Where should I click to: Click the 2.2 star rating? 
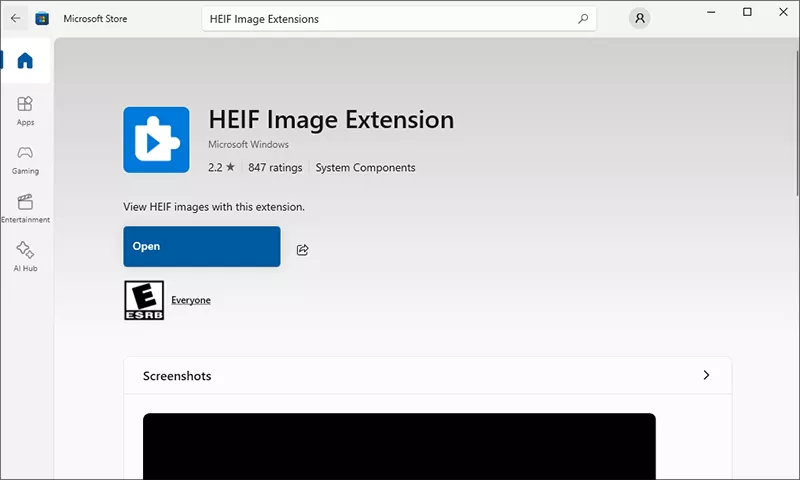tap(221, 167)
